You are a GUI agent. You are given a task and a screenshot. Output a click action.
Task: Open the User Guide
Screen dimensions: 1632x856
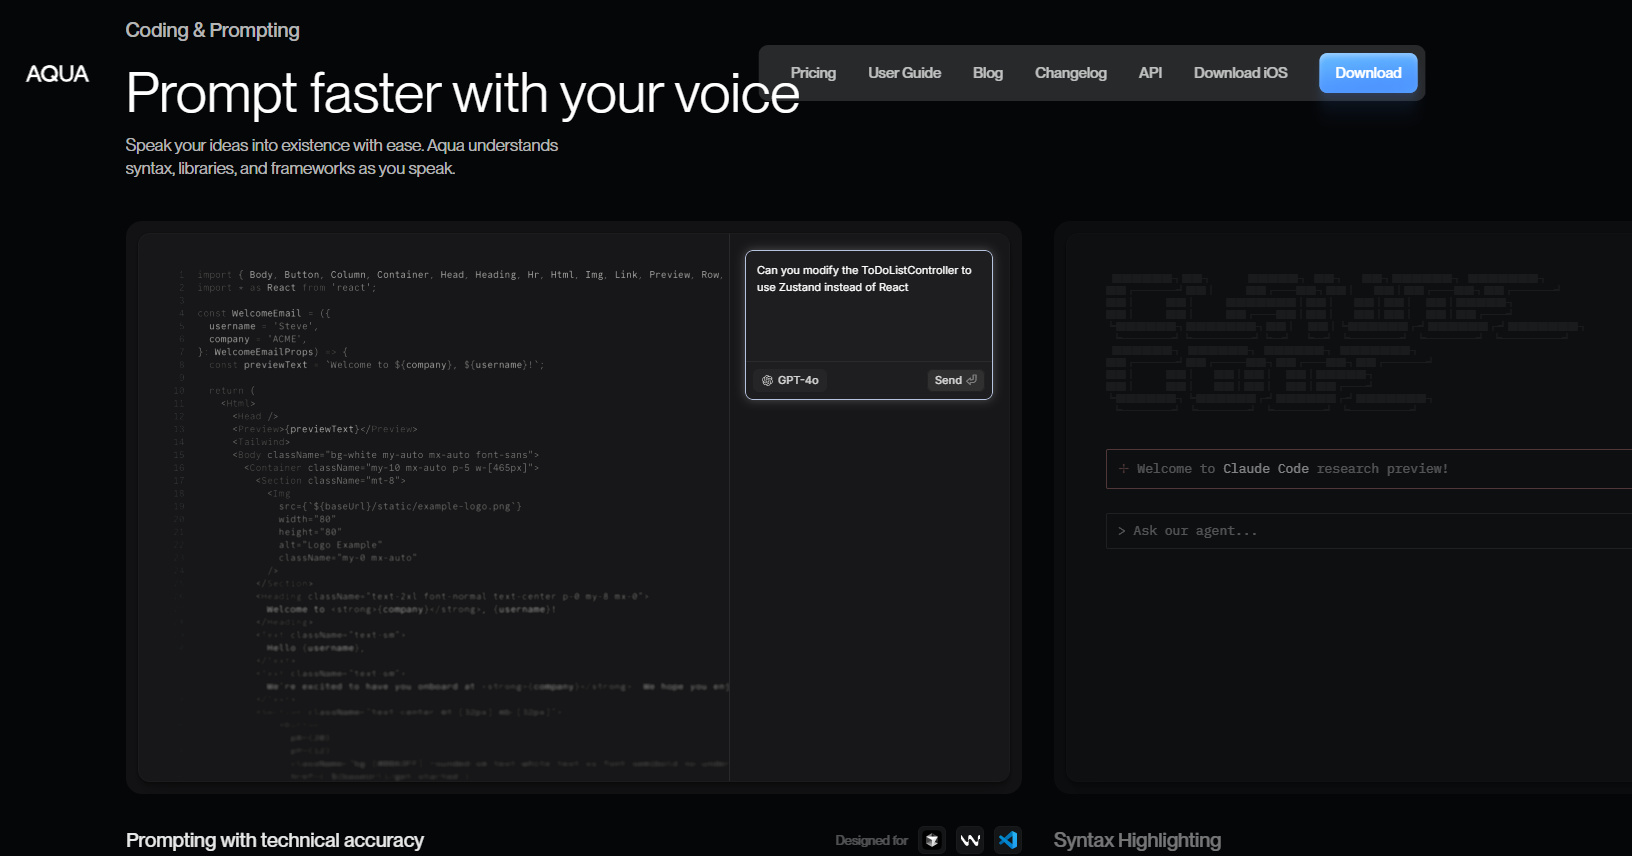[904, 73]
